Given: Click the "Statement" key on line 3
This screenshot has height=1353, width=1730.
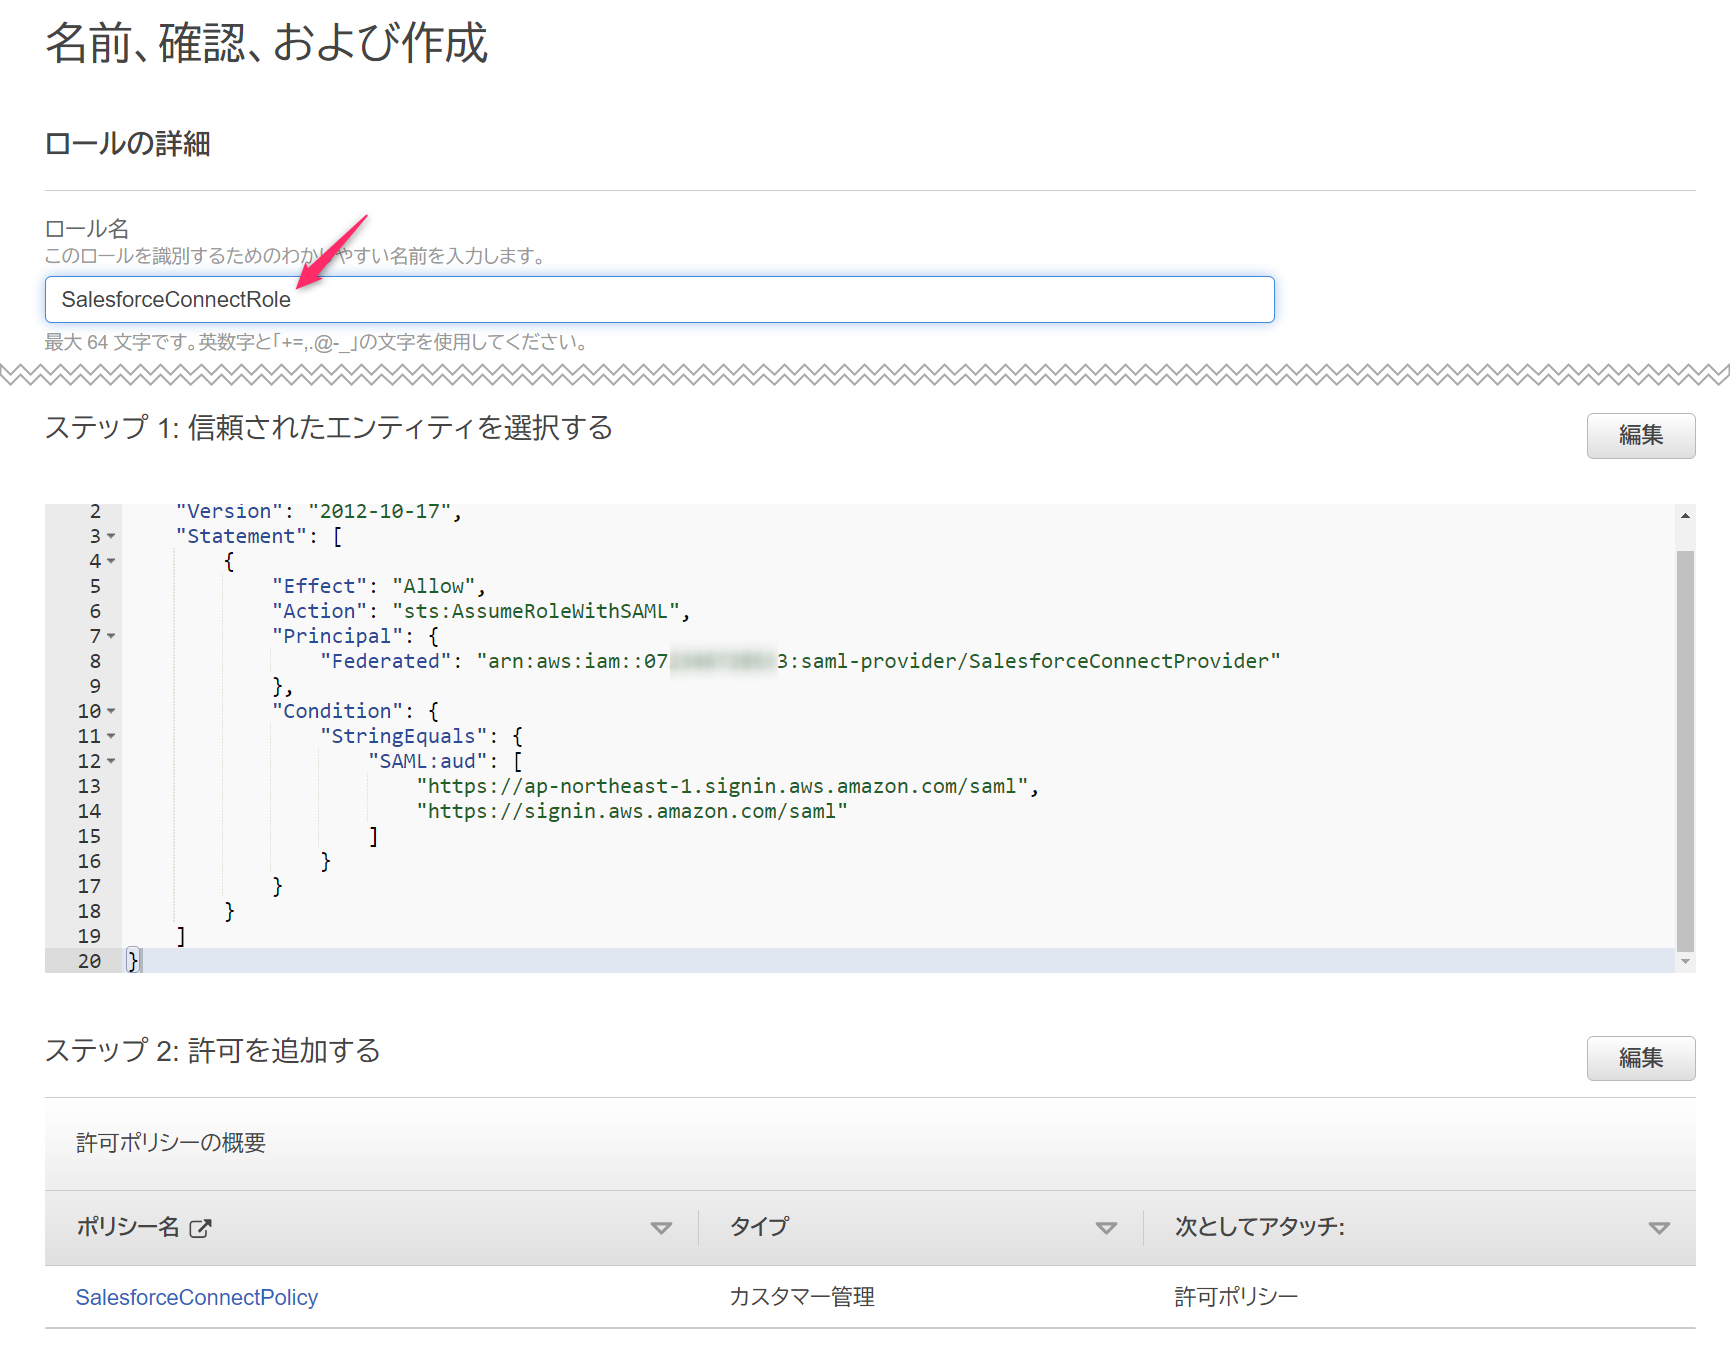Looking at the screenshot, I should 241,536.
